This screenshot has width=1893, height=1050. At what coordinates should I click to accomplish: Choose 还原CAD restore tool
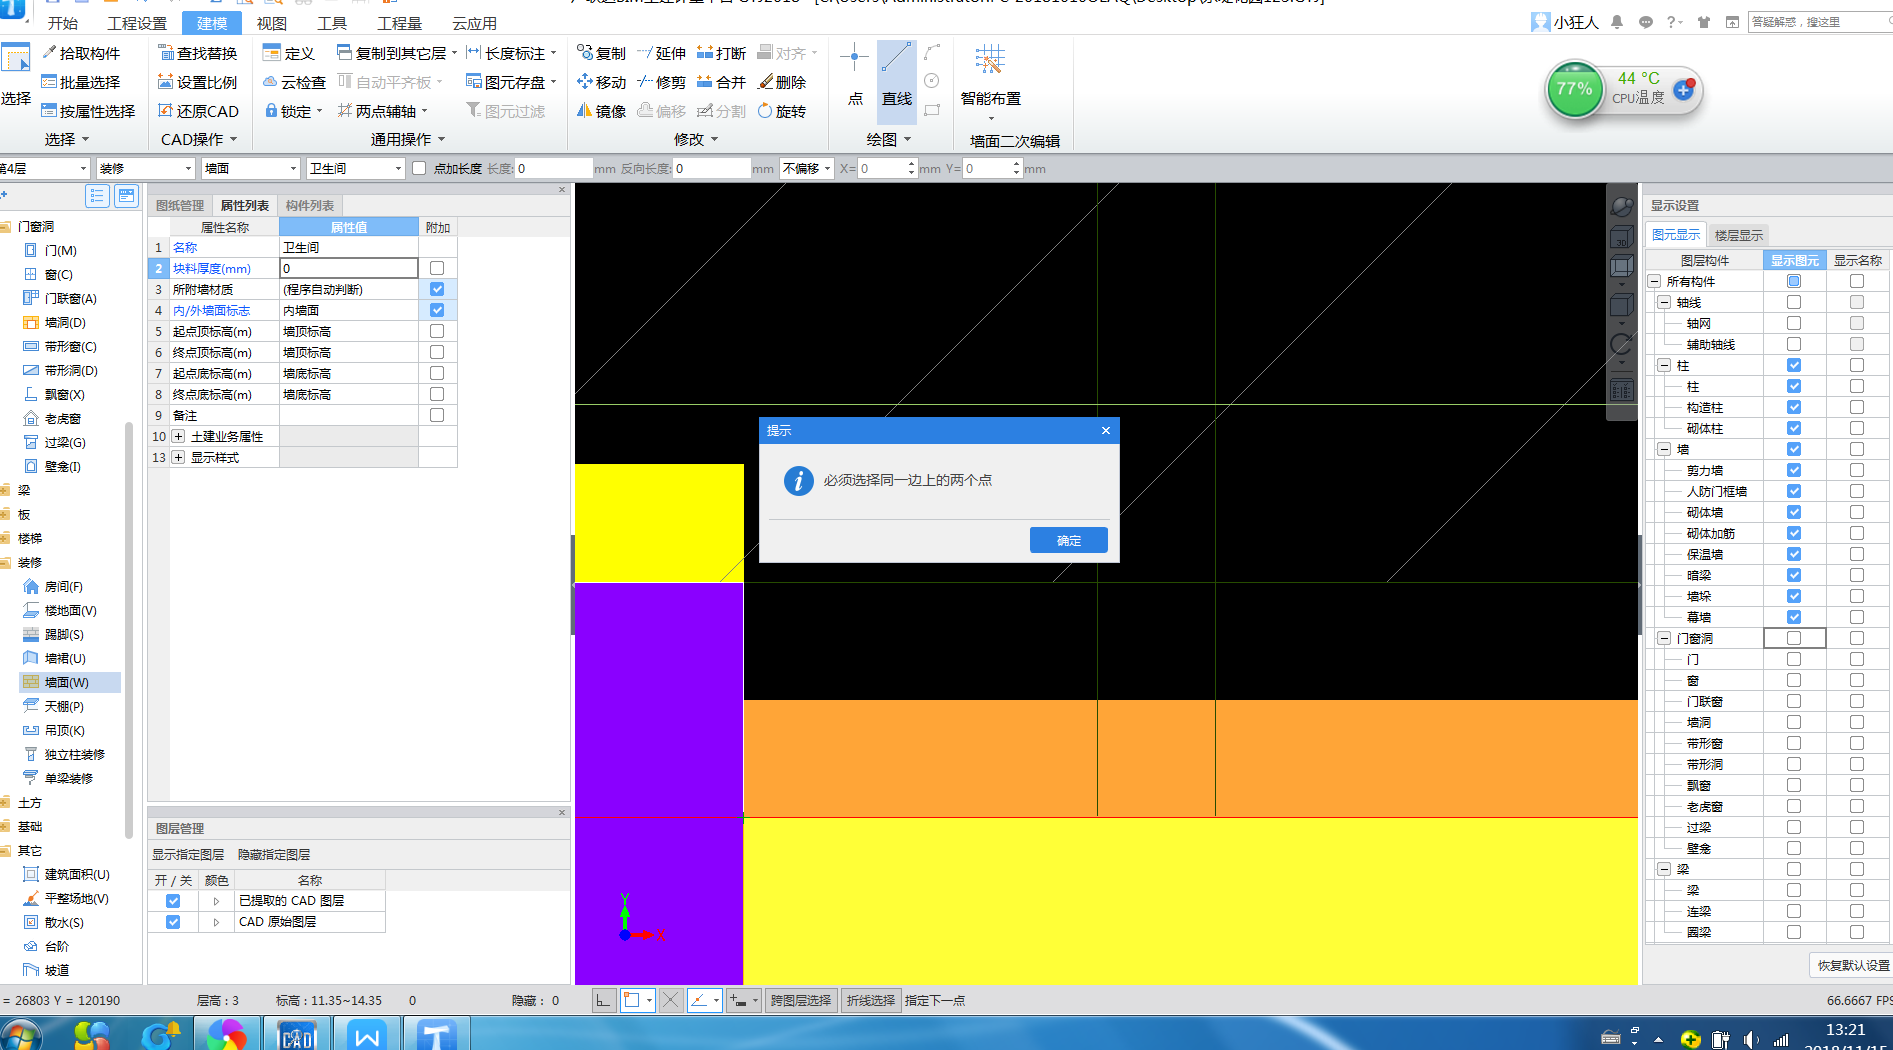coord(198,111)
